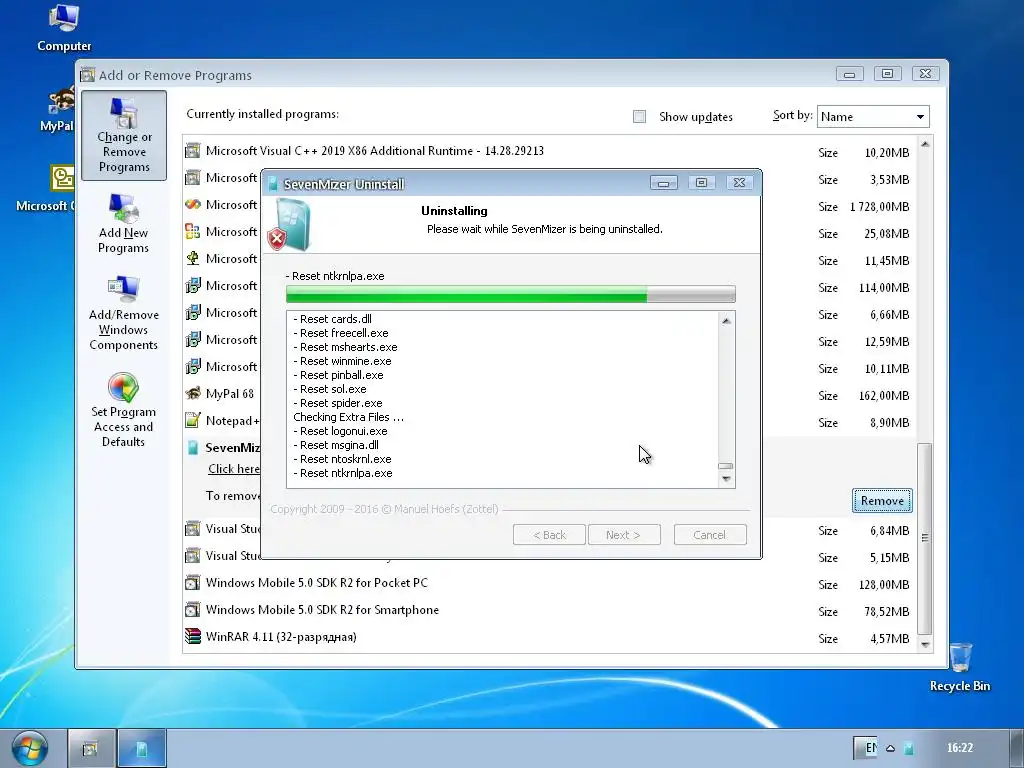
Task: Click the 162,00MB size value for MyPal 68
Action: (884, 396)
